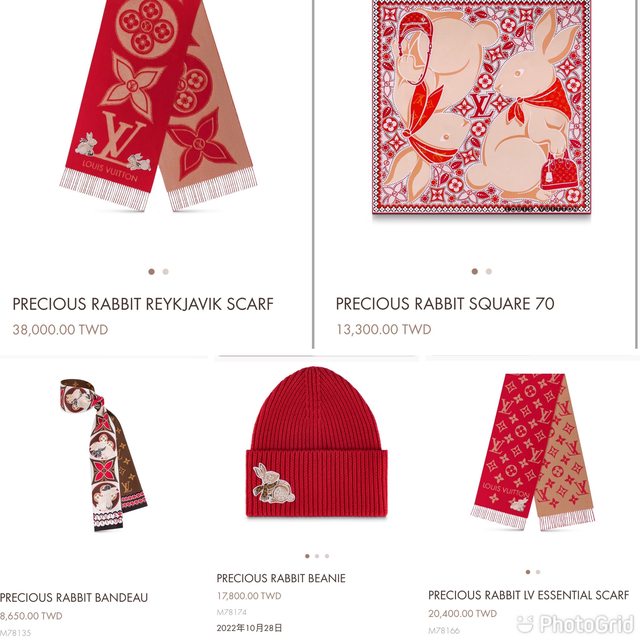Image resolution: width=640 pixels, height=640 pixels.
Task: Select first carousel dot under Square 70
Action: (x=475, y=271)
